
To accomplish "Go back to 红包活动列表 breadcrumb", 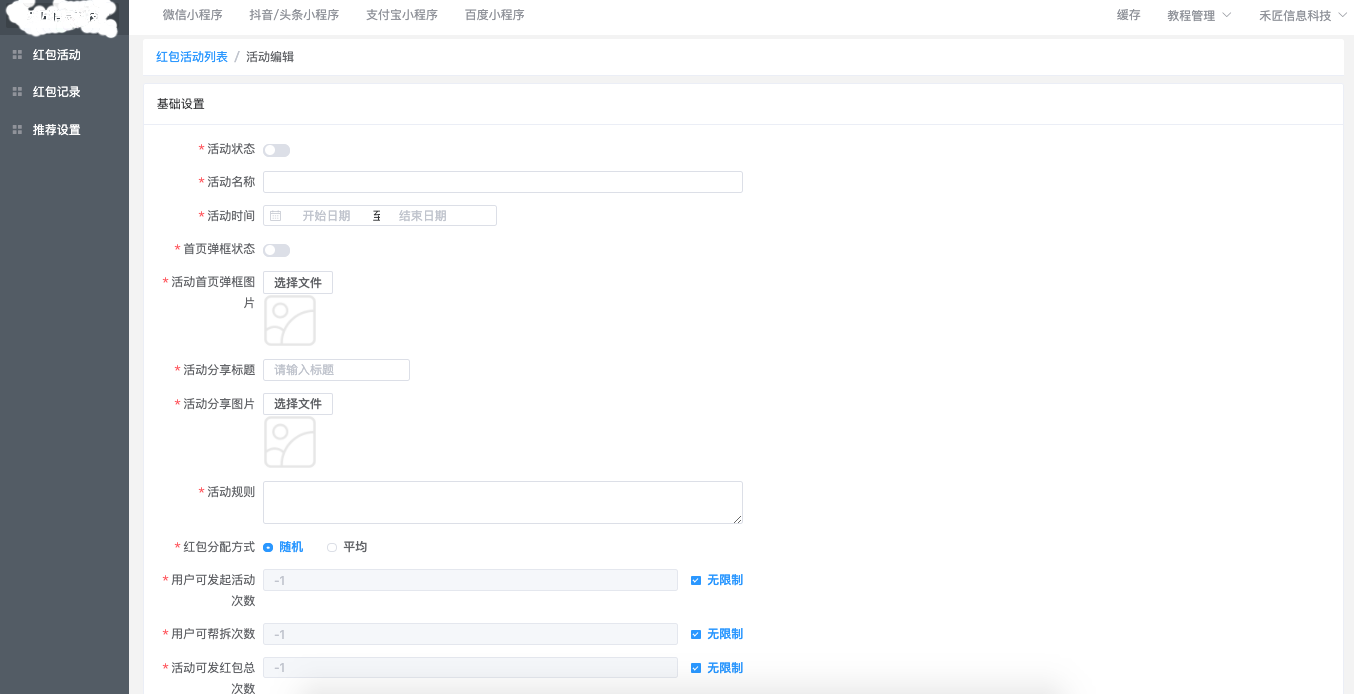I will [x=192, y=57].
